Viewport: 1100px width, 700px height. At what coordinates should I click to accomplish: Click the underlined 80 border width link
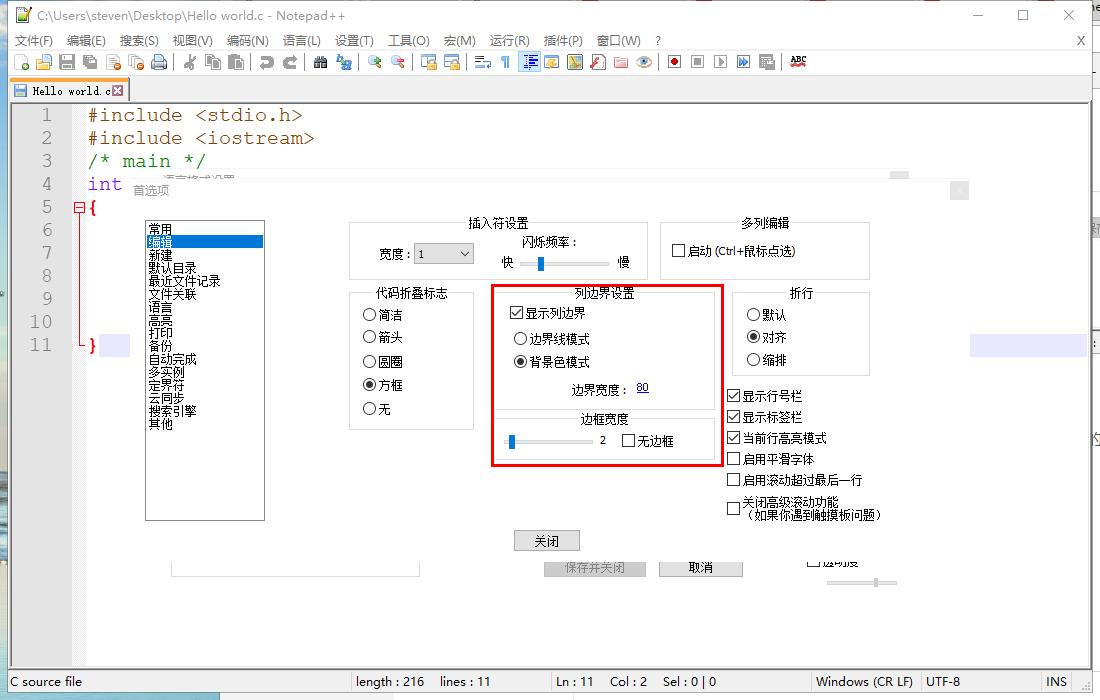(641, 389)
